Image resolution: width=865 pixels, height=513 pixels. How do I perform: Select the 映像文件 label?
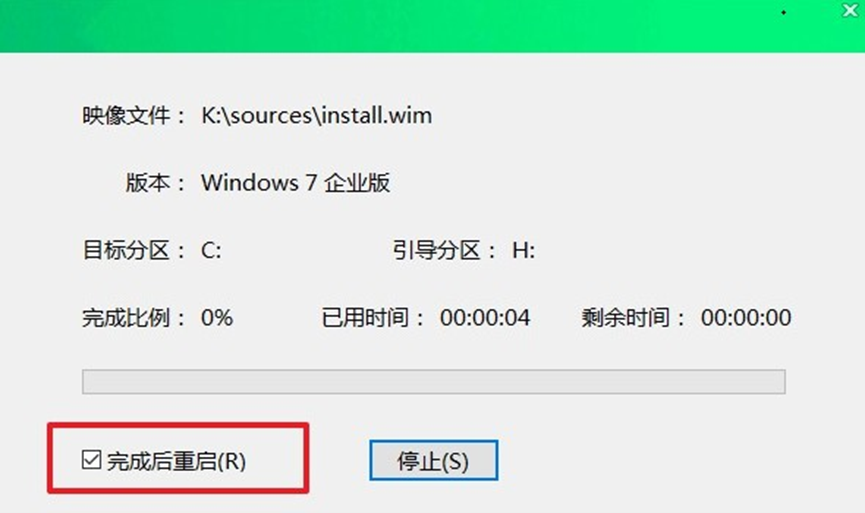(x=126, y=116)
